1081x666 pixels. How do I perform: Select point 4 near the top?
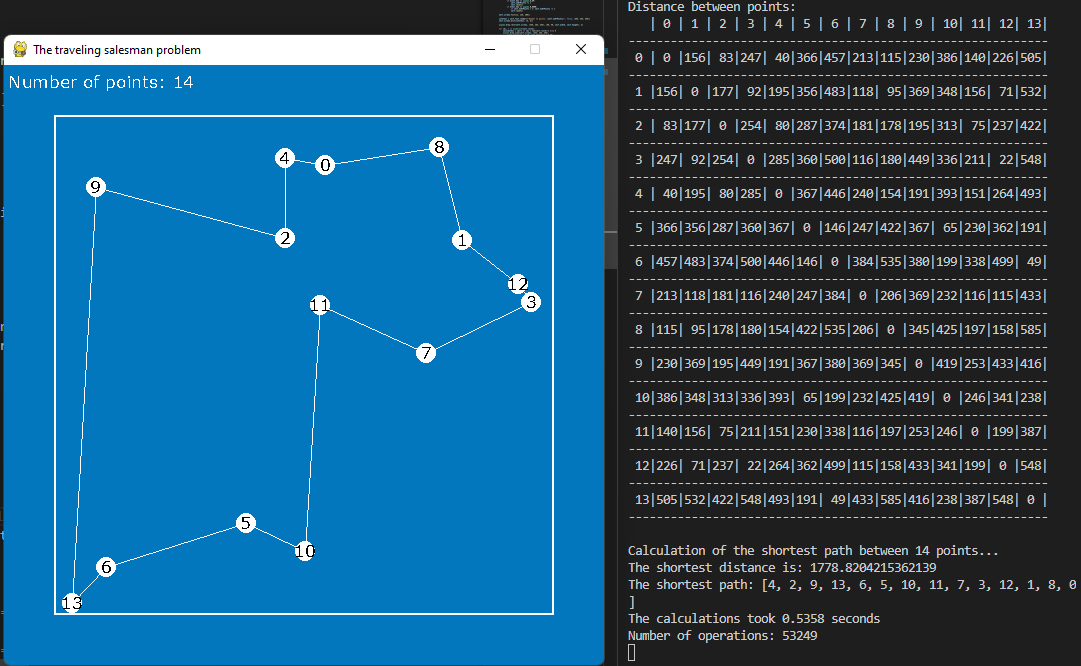(286, 157)
